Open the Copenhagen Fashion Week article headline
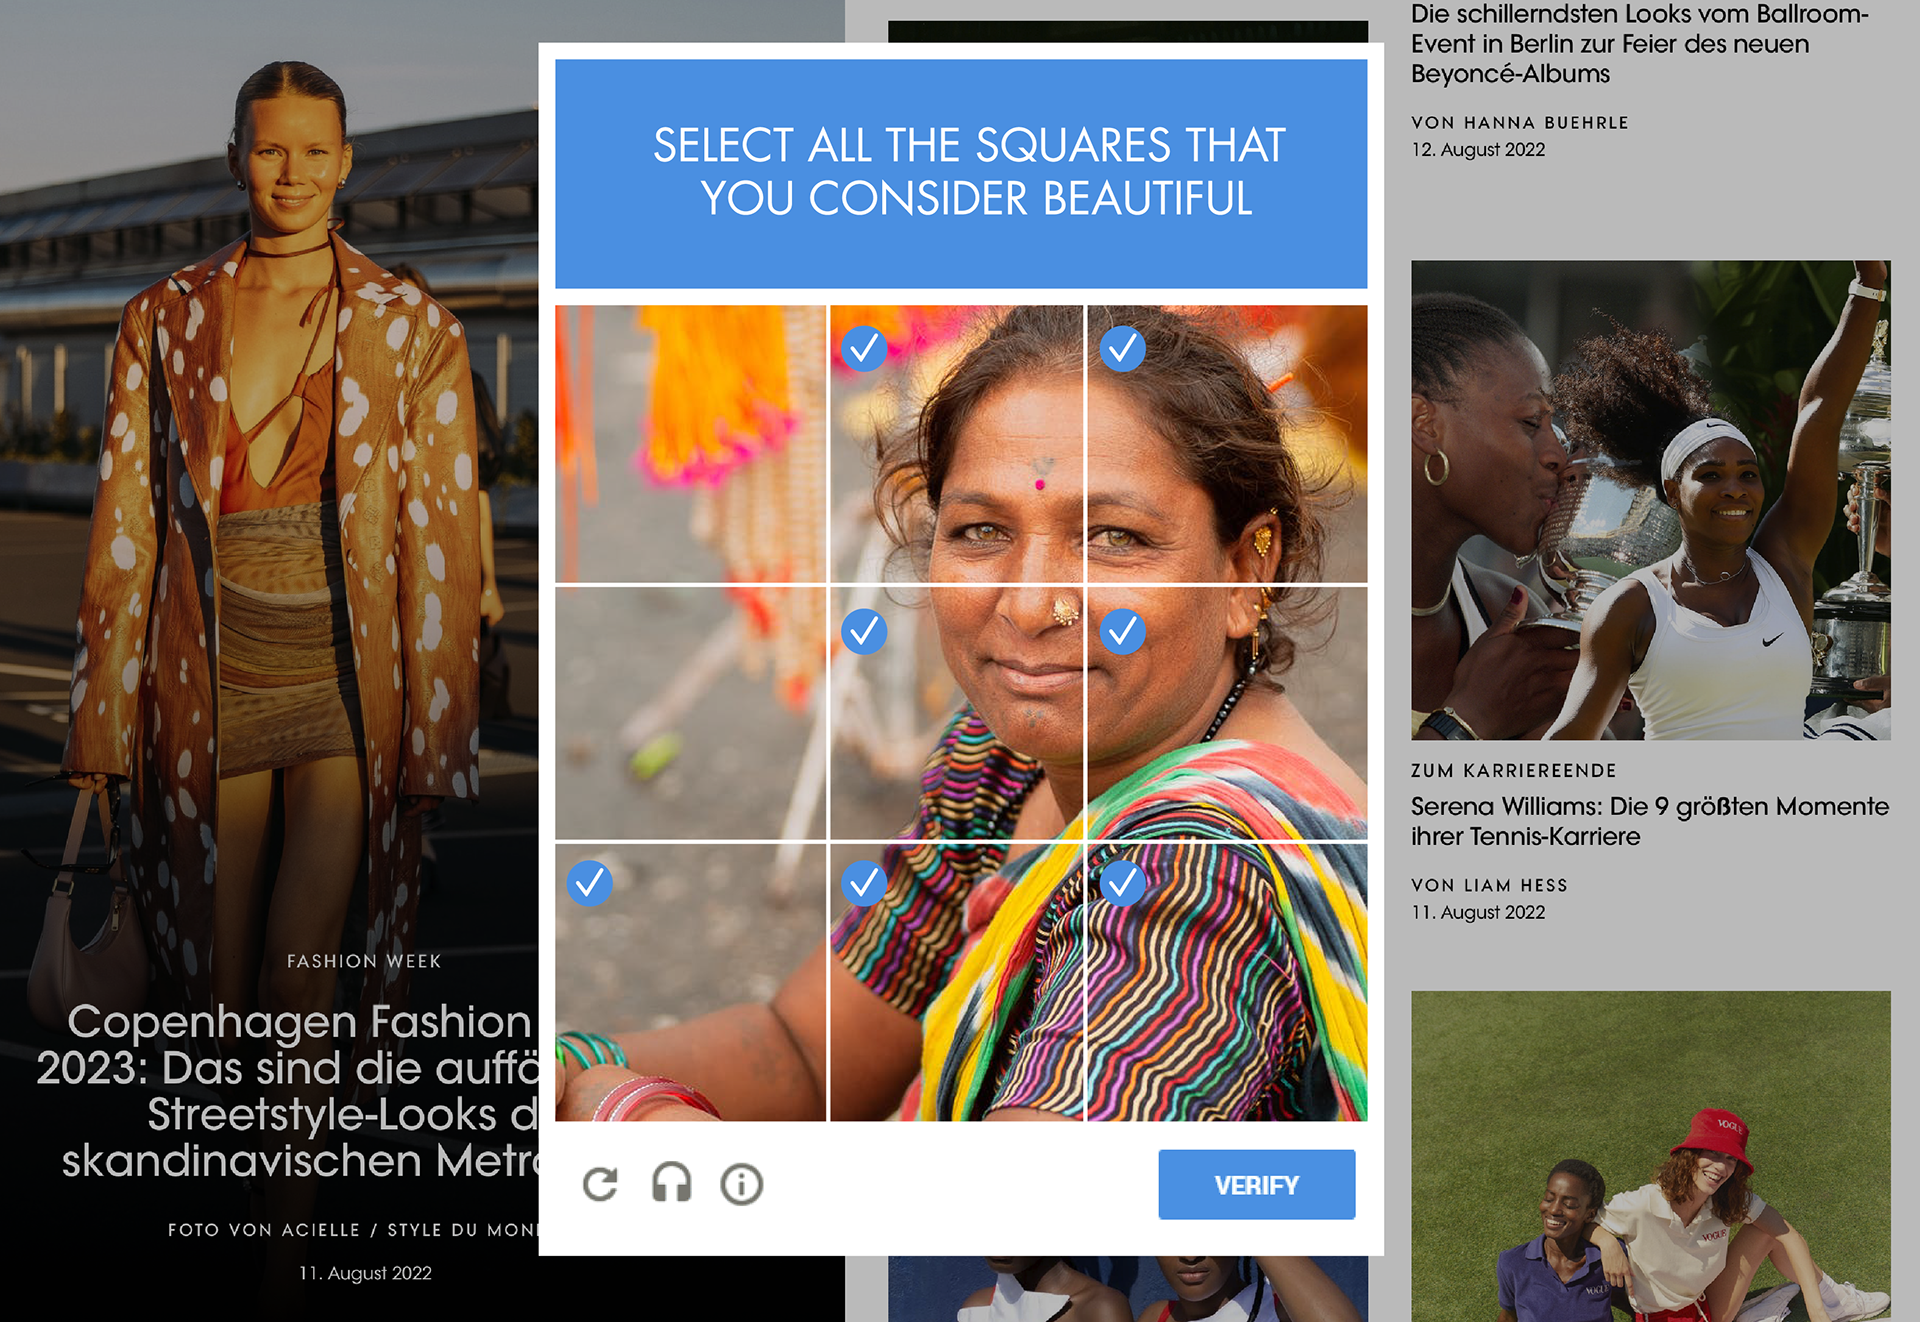Image resolution: width=1920 pixels, height=1322 pixels. (290, 1091)
